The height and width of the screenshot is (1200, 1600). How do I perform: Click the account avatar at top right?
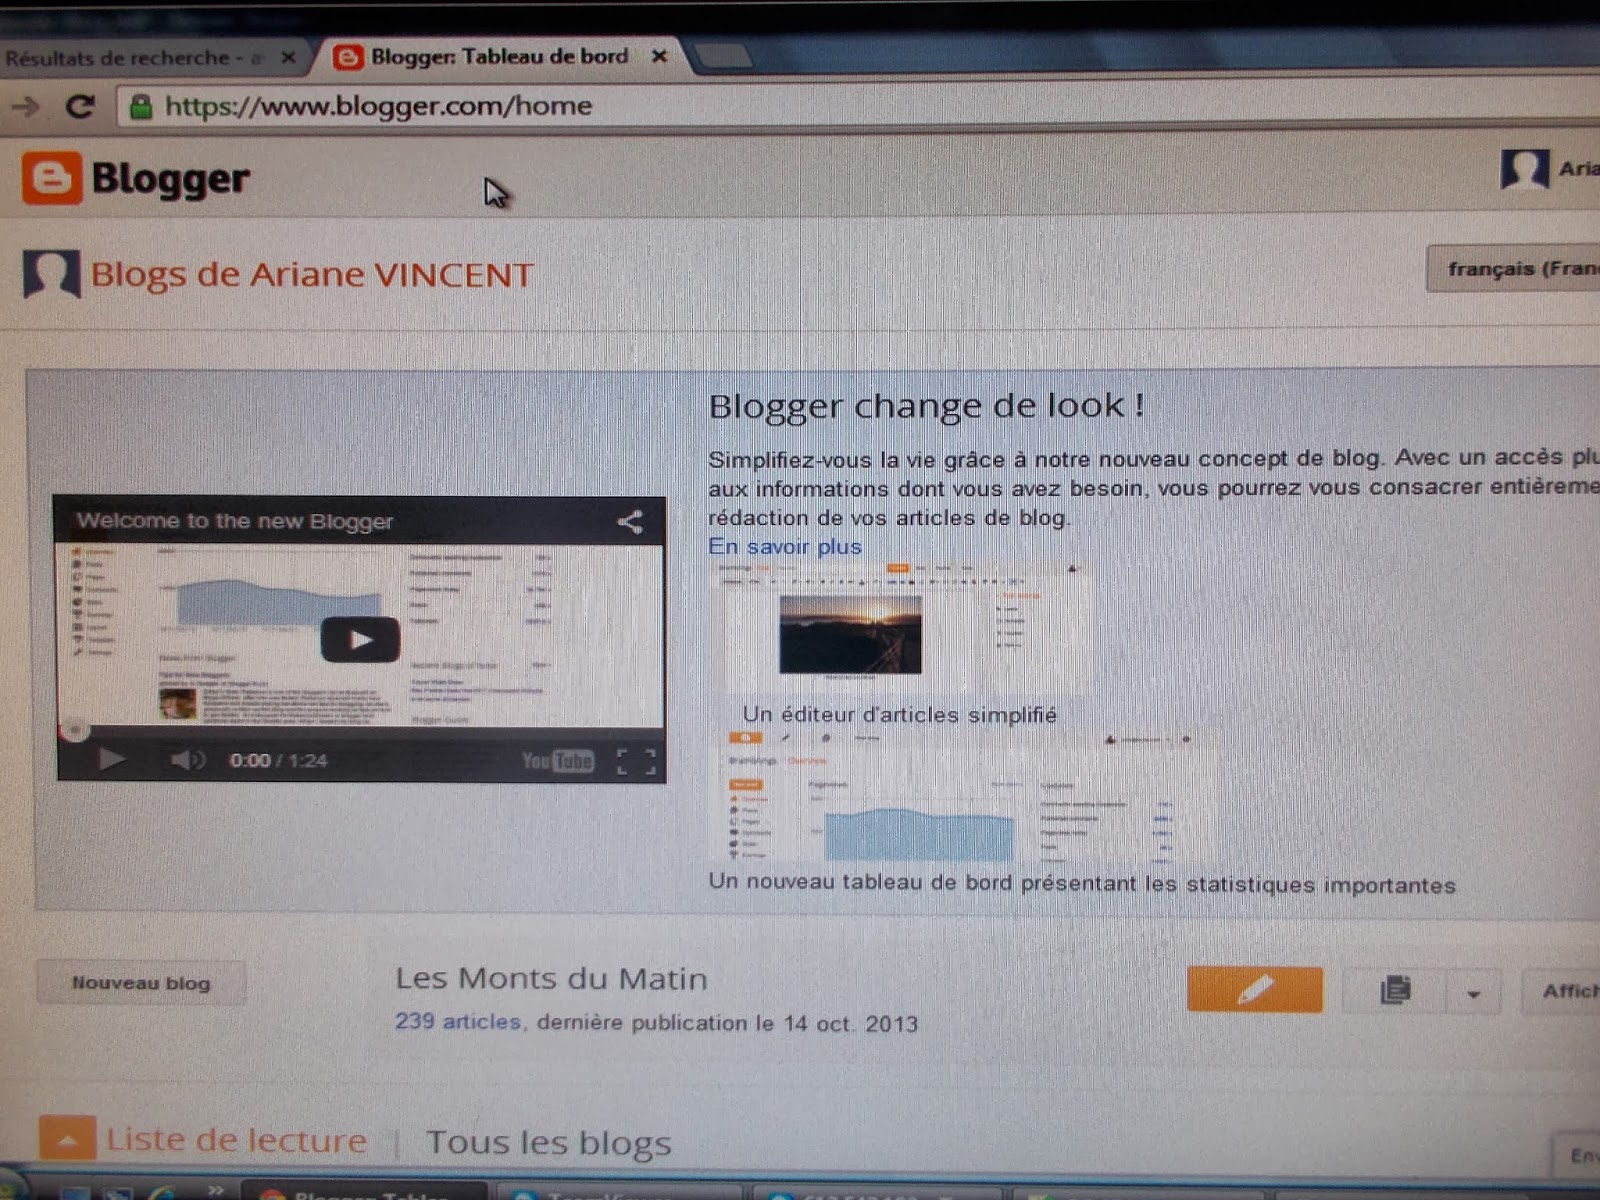[1524, 169]
